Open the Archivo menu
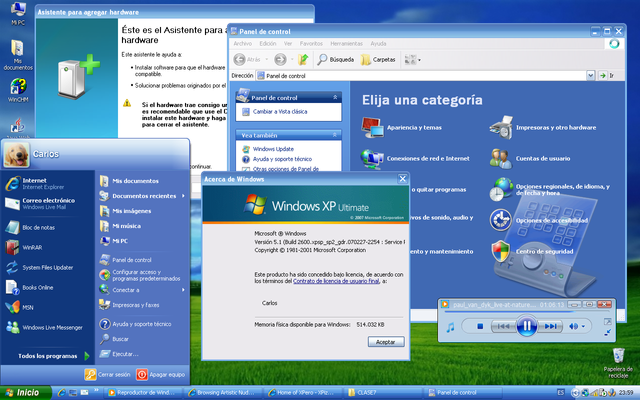This screenshot has height=400, width=640. 242,43
